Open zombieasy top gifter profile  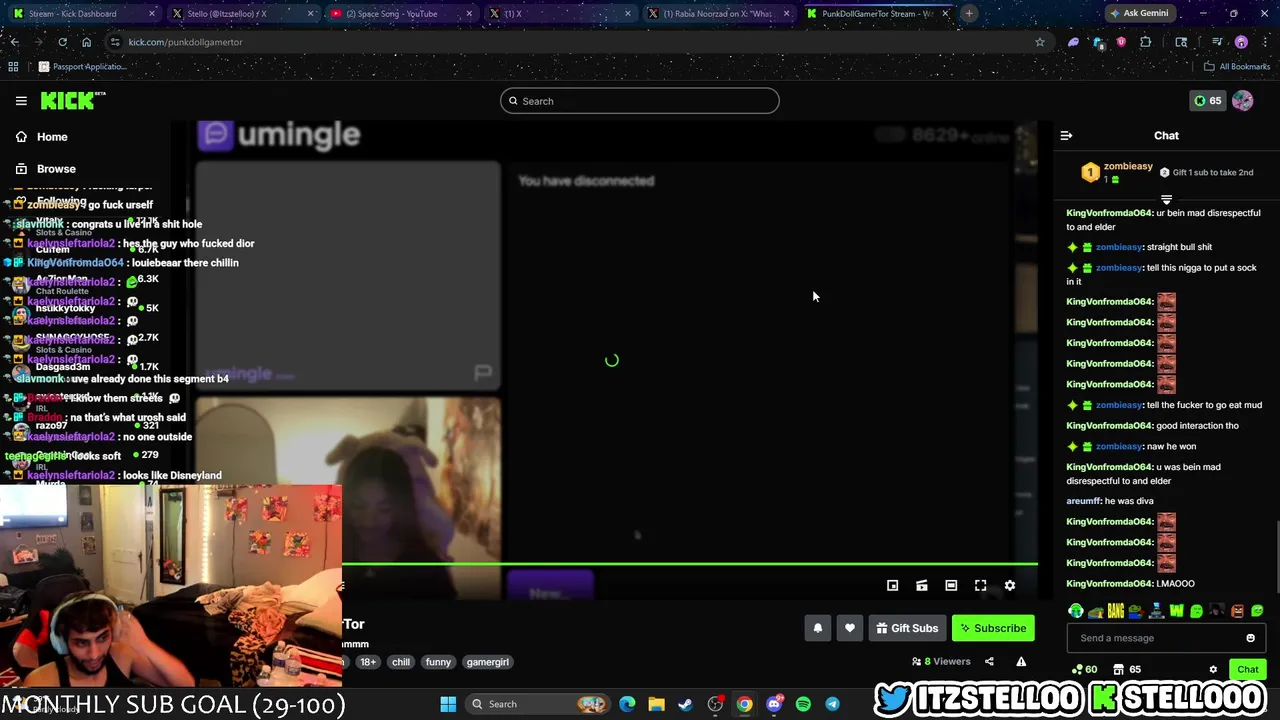[x=1128, y=167]
